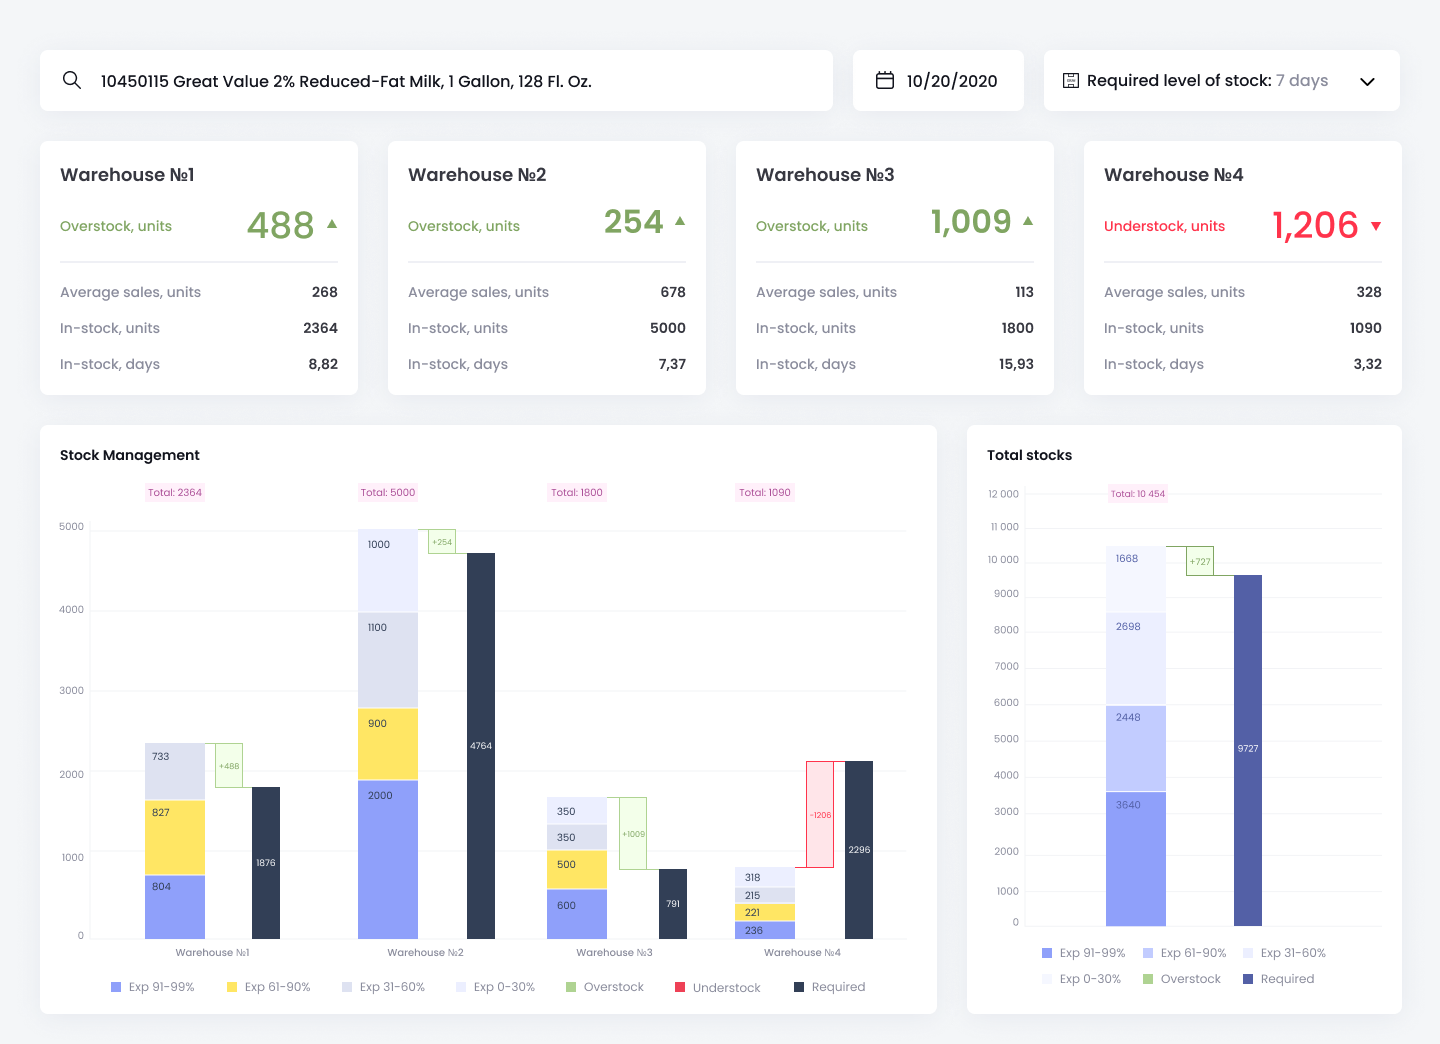Click the Total: 5000 chart label

coord(388,492)
